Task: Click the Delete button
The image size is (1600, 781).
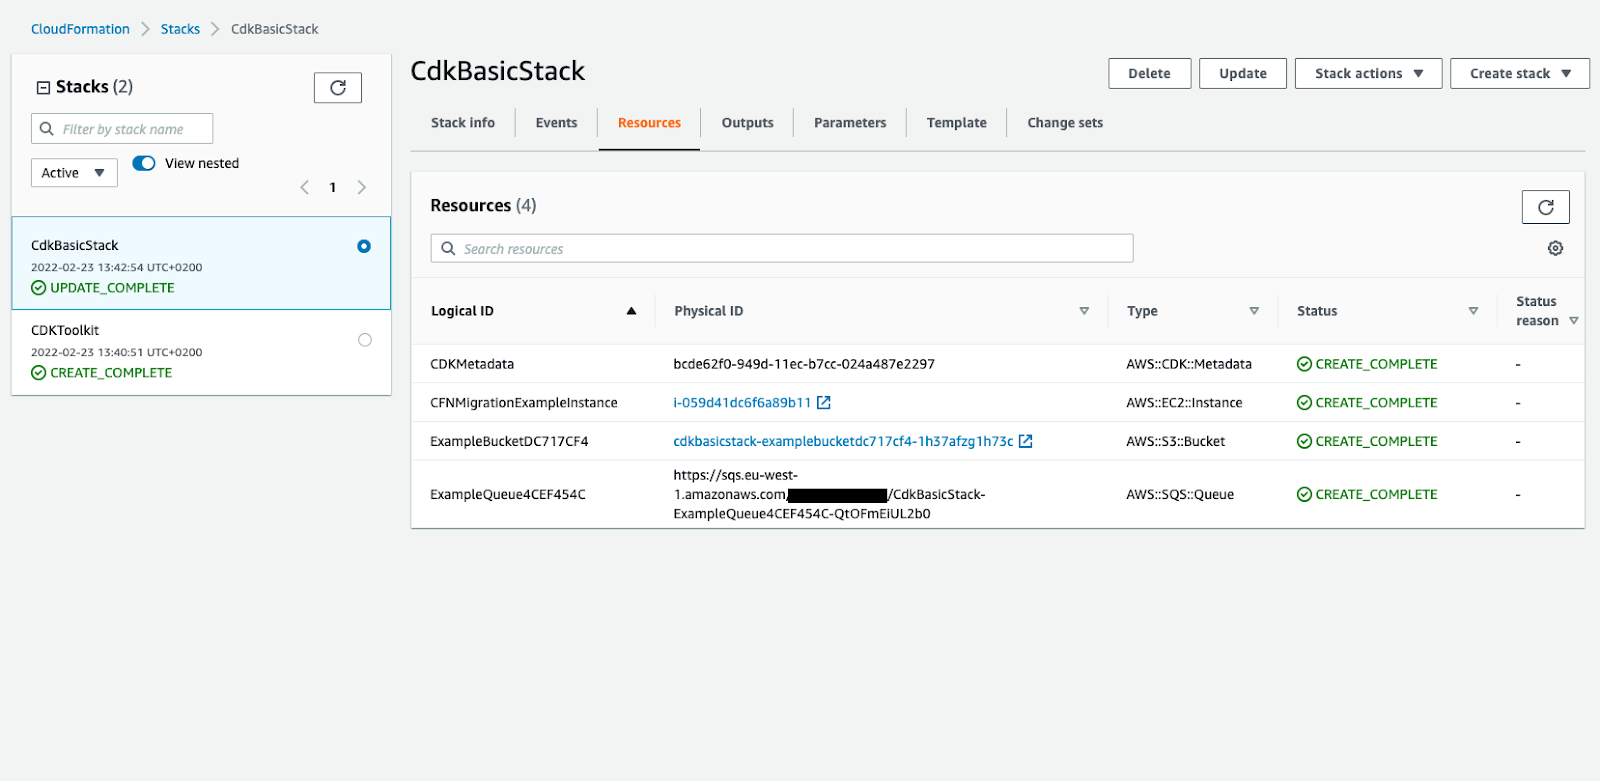Action: (x=1149, y=73)
